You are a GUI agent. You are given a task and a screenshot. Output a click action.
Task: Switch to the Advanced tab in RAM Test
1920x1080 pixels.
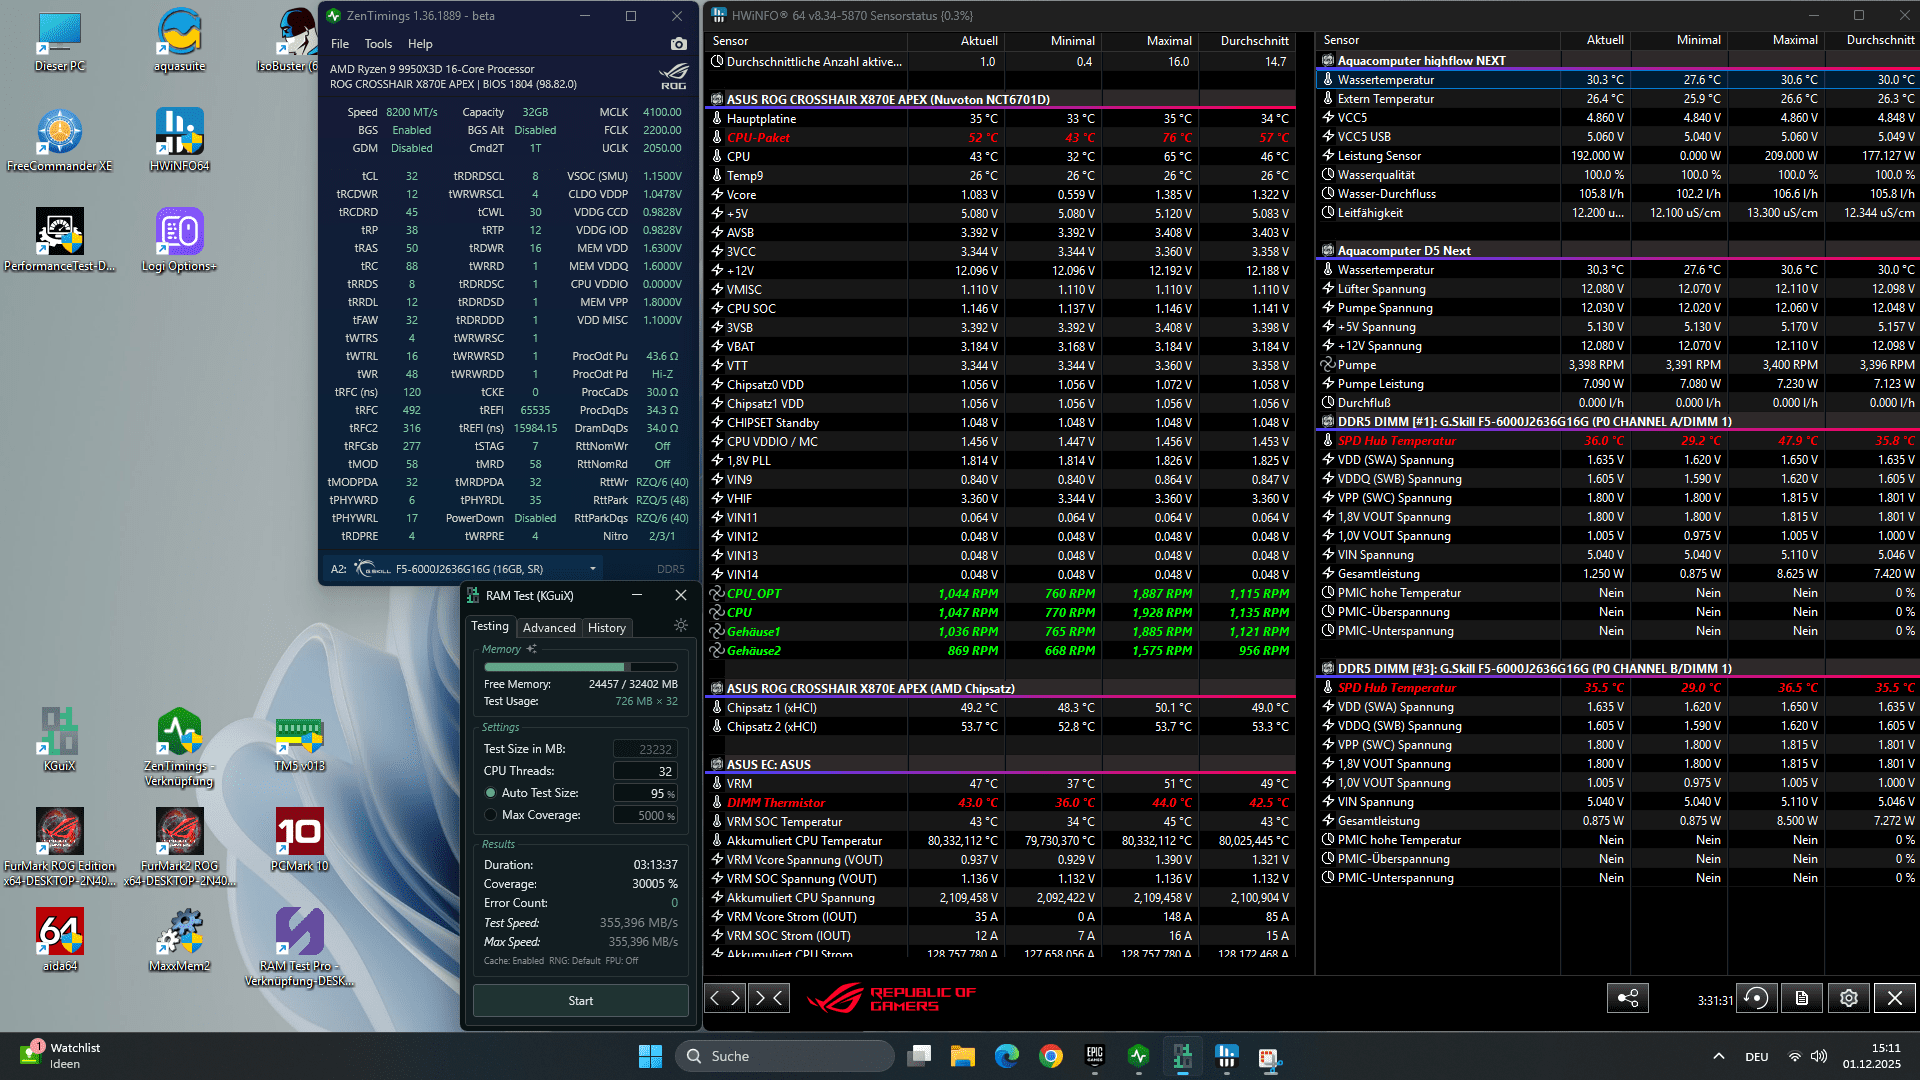point(549,628)
